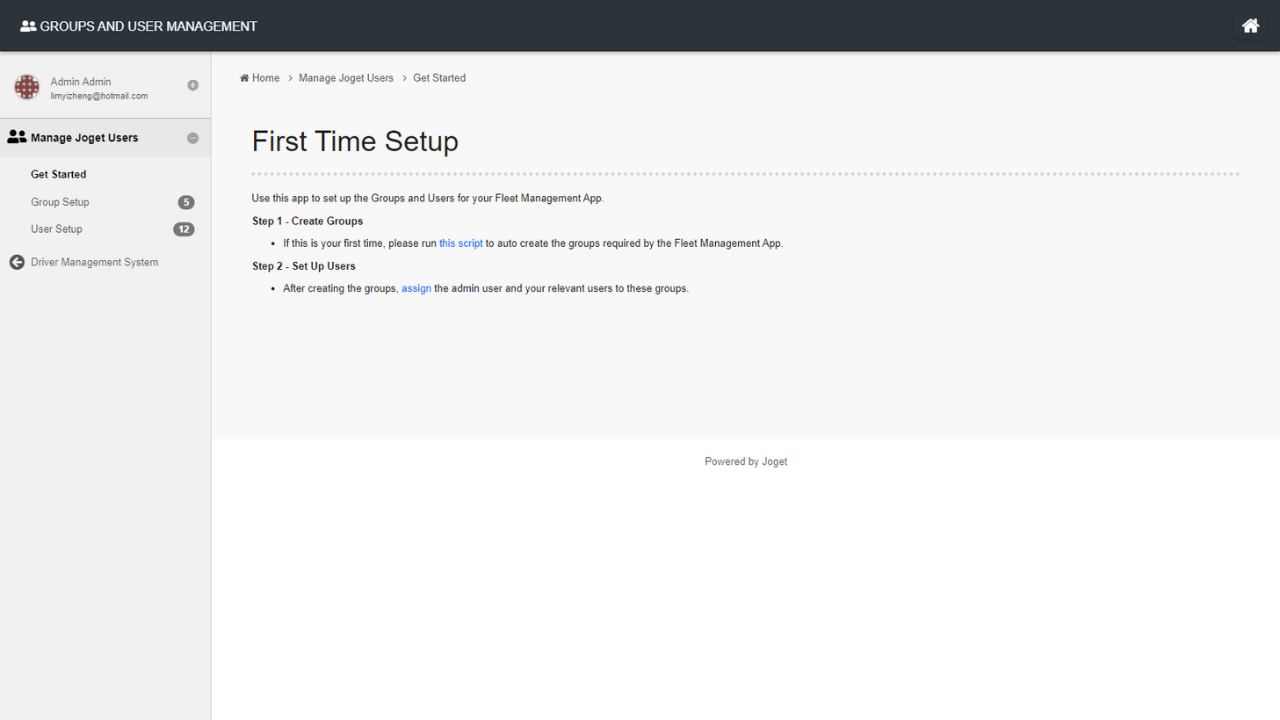This screenshot has width=1280, height=720.
Task: Collapse Manage Joget Users with the minus button
Action: [193, 138]
